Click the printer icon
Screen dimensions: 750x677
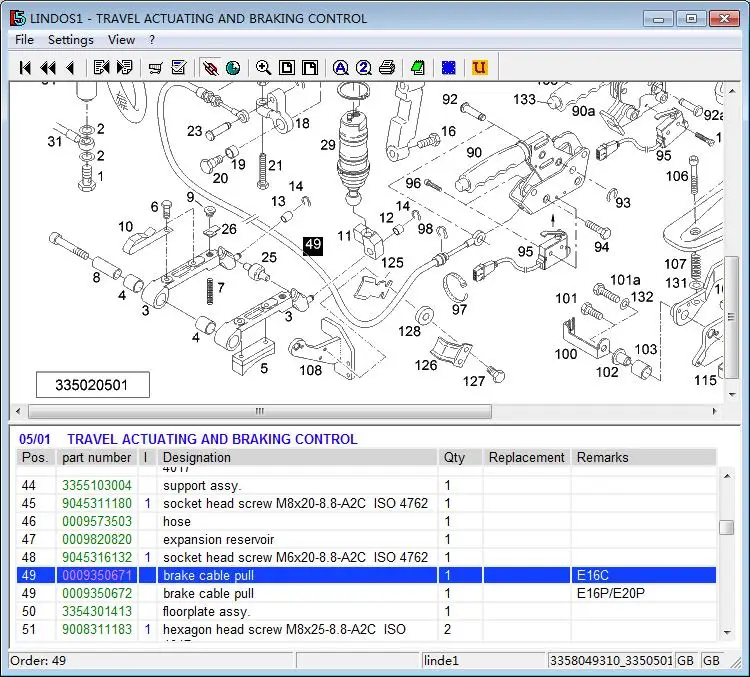click(386, 67)
